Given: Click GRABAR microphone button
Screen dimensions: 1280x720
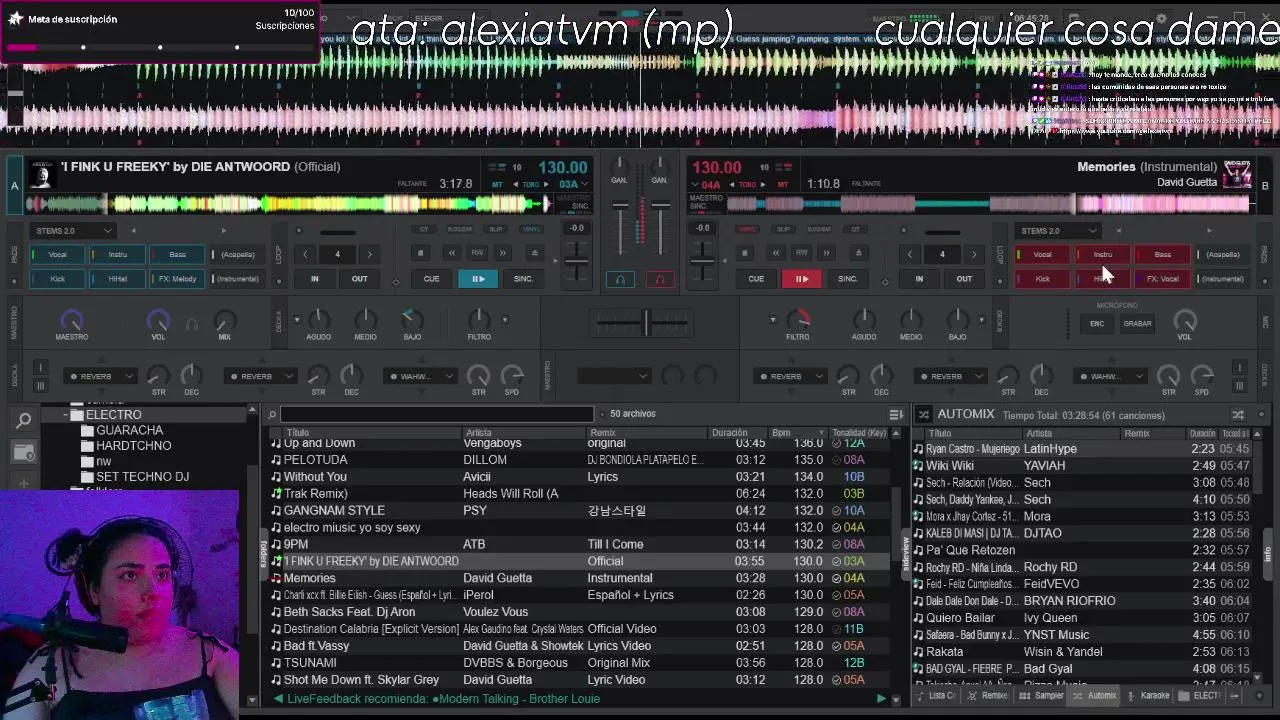Looking at the screenshot, I should 1137,323.
